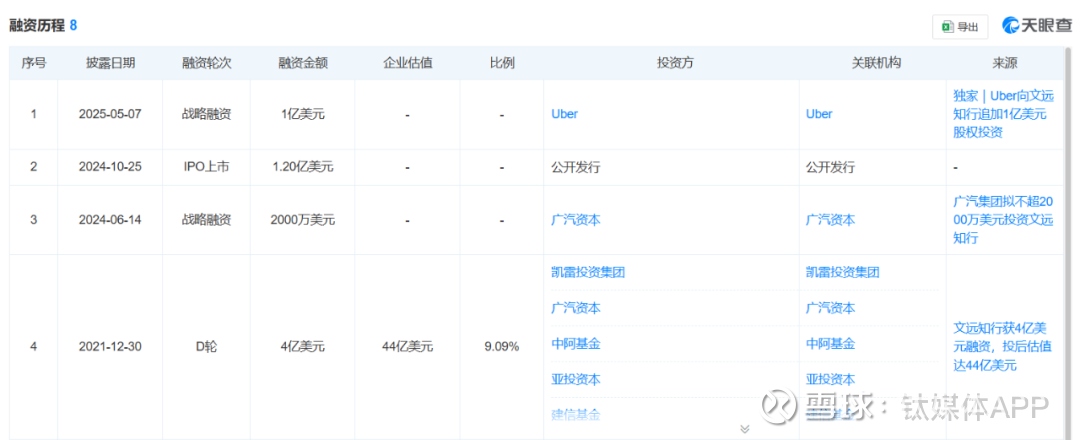Viewport: 1080px width, 440px height.
Task: Open 广汽资本 investor link in the 2024-06-14 row
Action: point(576,220)
